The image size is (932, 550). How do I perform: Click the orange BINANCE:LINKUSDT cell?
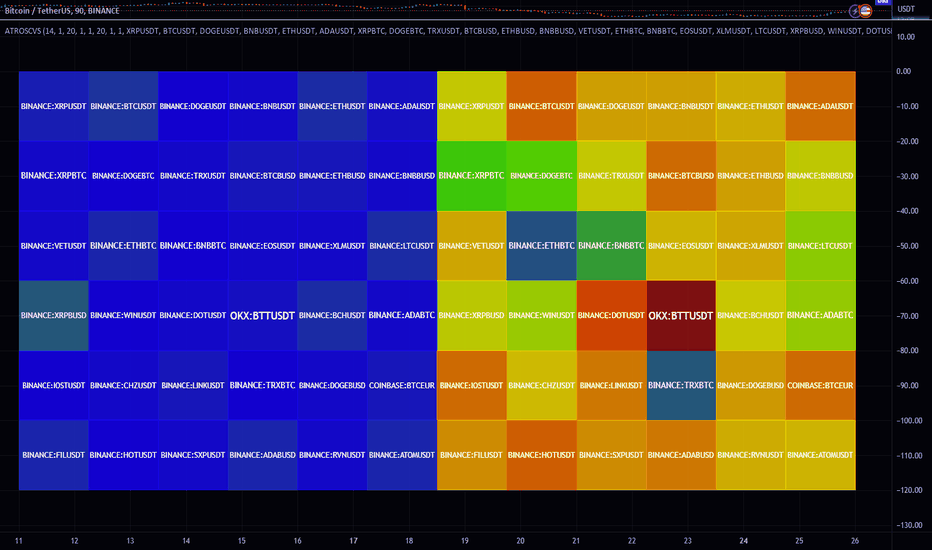pos(611,385)
